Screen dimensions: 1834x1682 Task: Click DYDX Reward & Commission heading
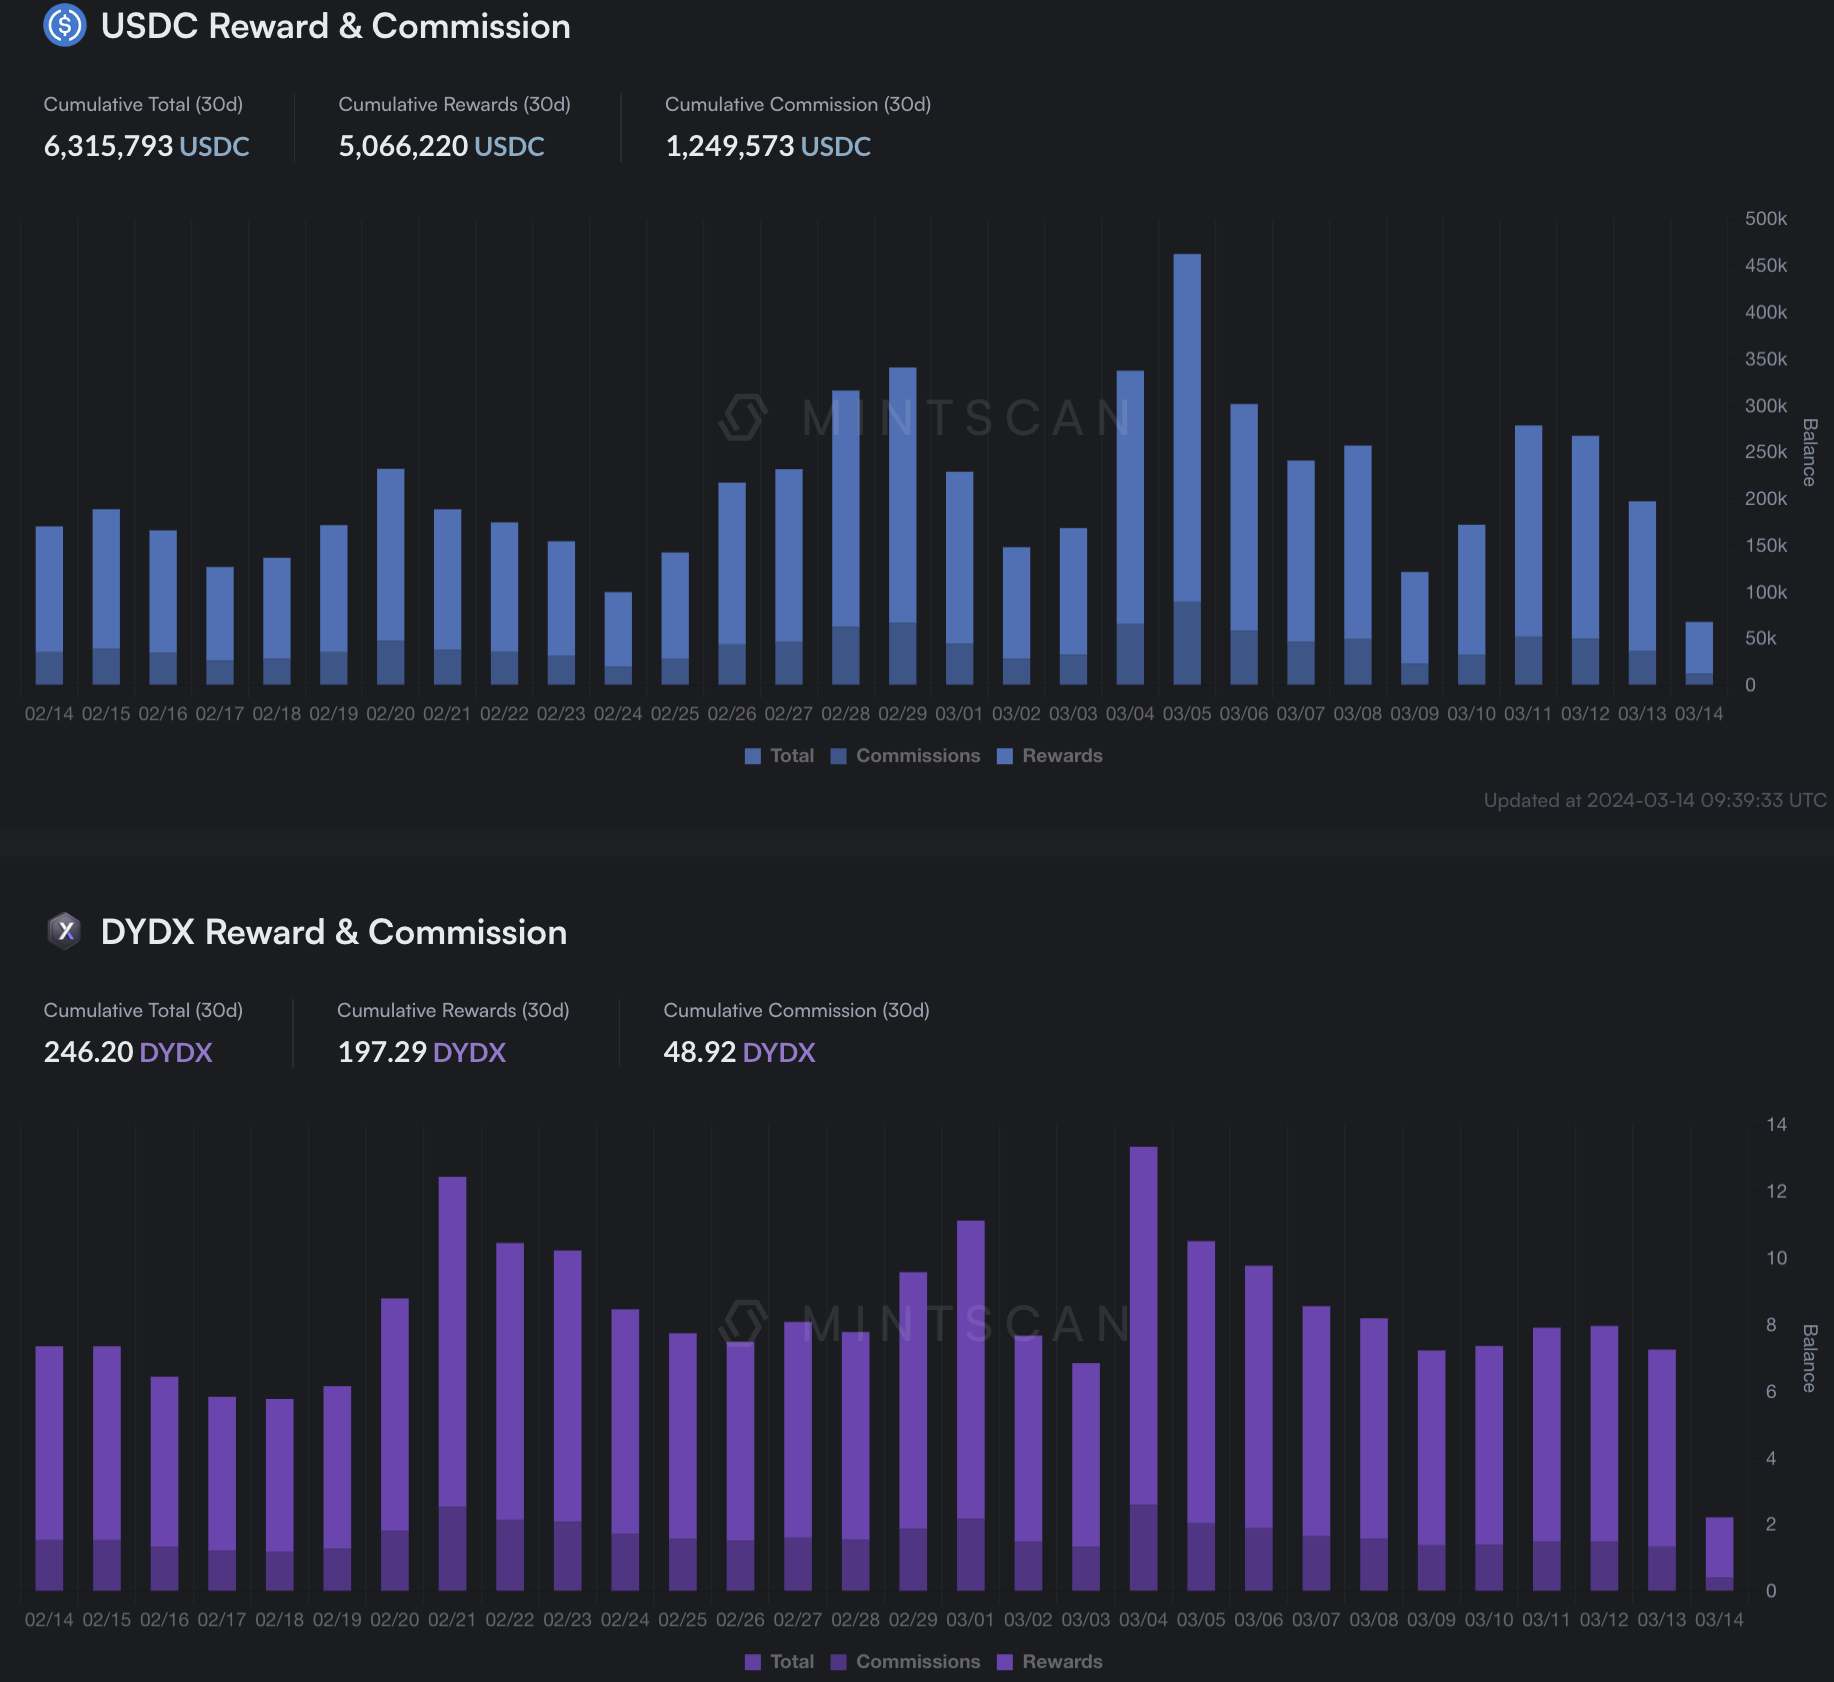click(334, 932)
